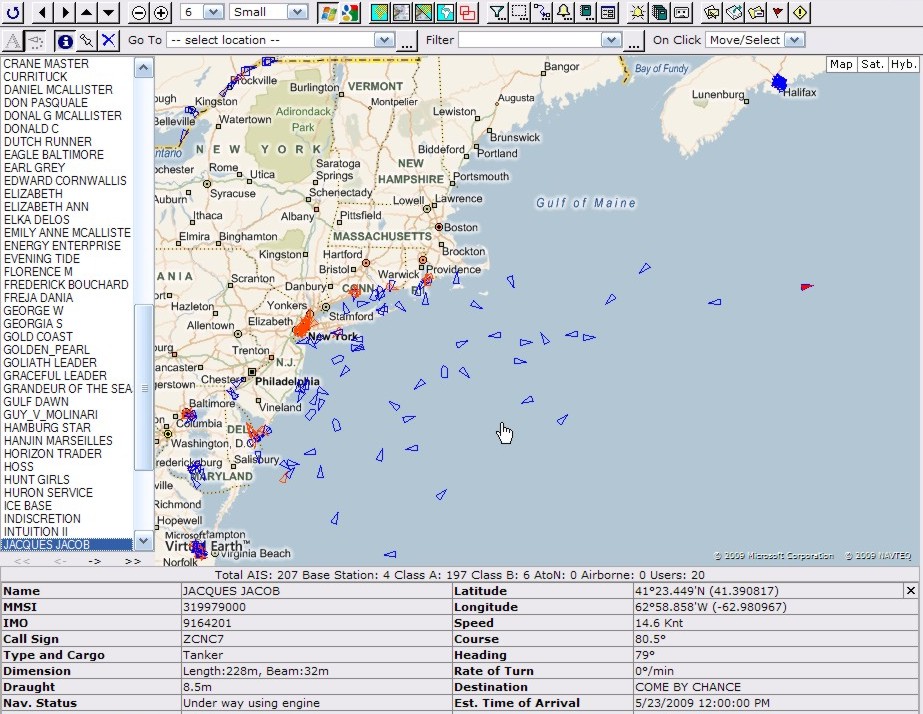The width and height of the screenshot is (923, 714).
Task: Switch map to Hyb. view
Action: 903,64
